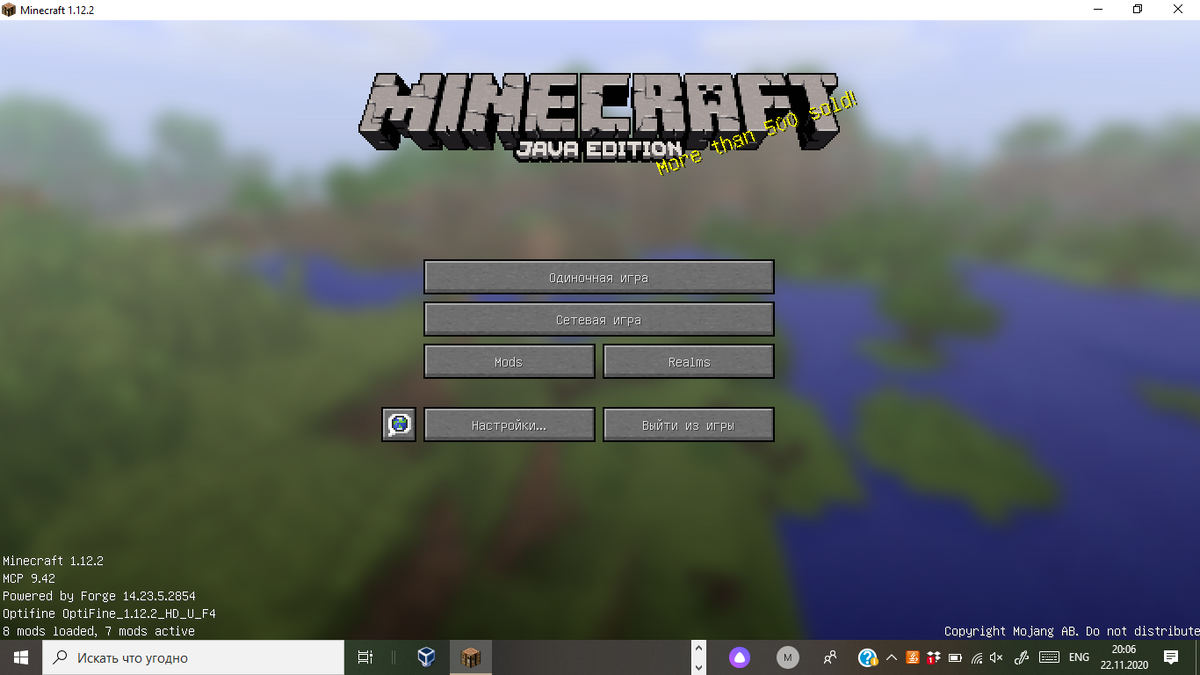
Task: Open the Сетевая игра multiplayer menu
Action: click(599, 320)
